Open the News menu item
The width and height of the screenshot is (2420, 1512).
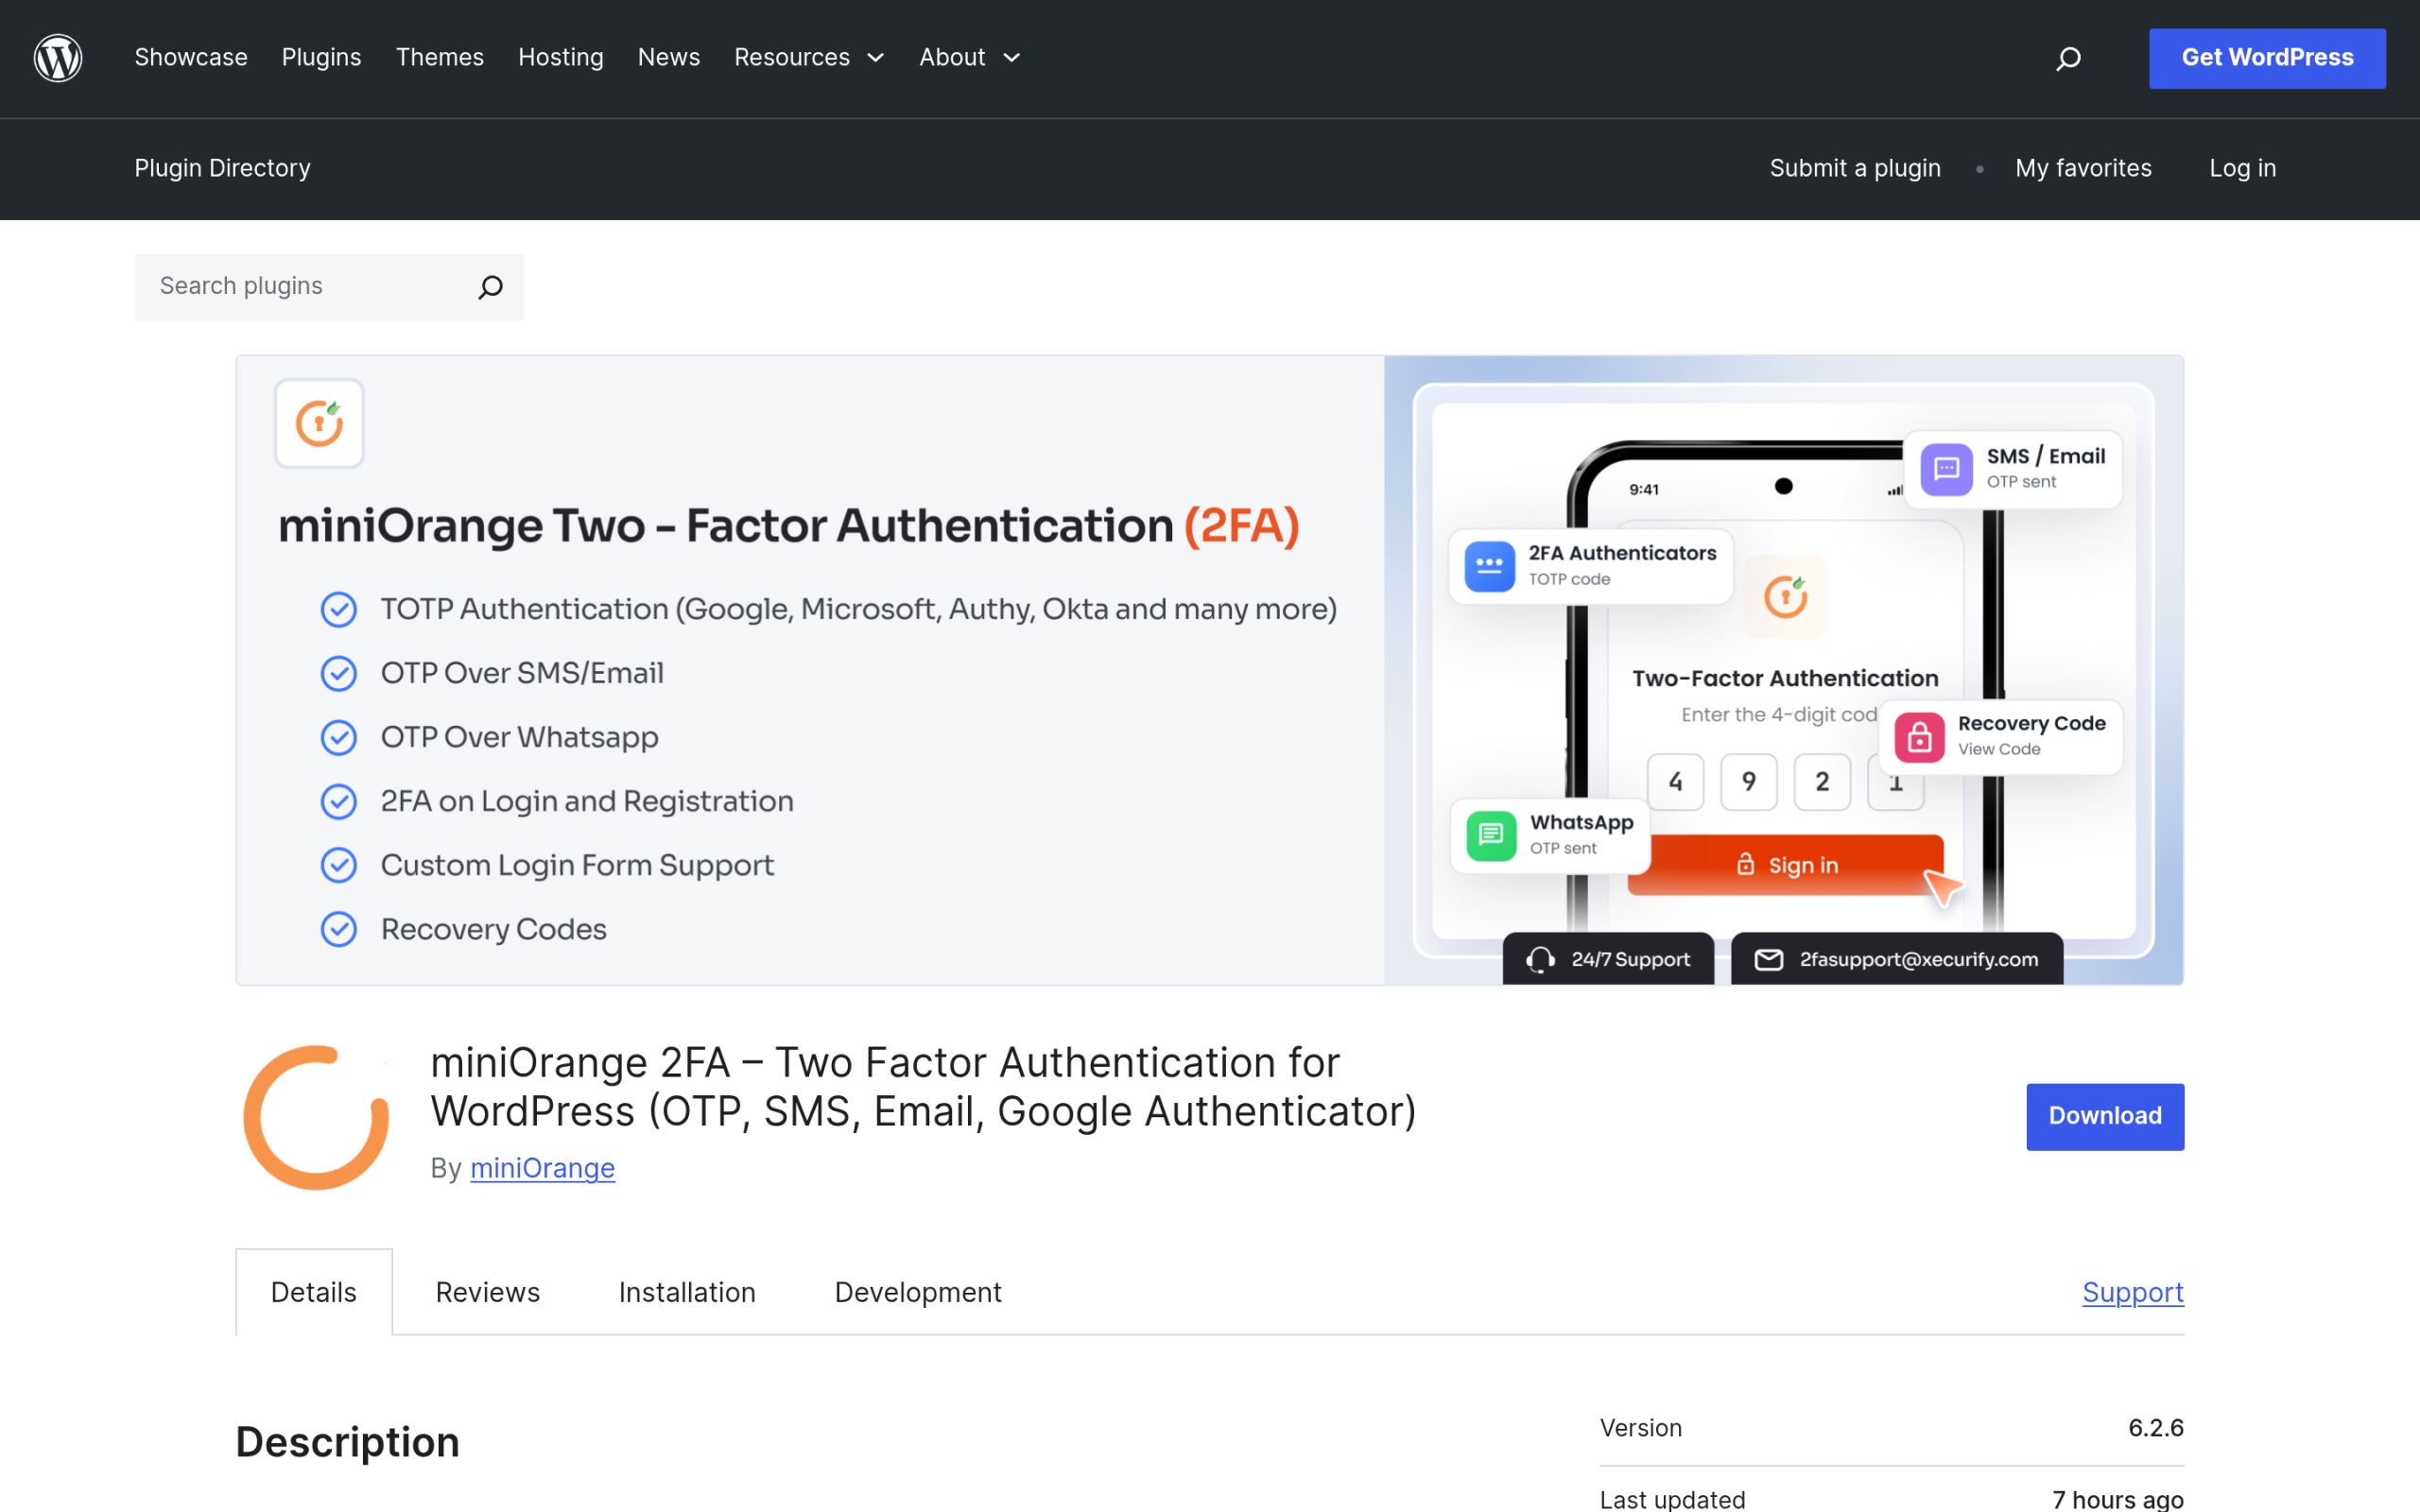(x=669, y=58)
